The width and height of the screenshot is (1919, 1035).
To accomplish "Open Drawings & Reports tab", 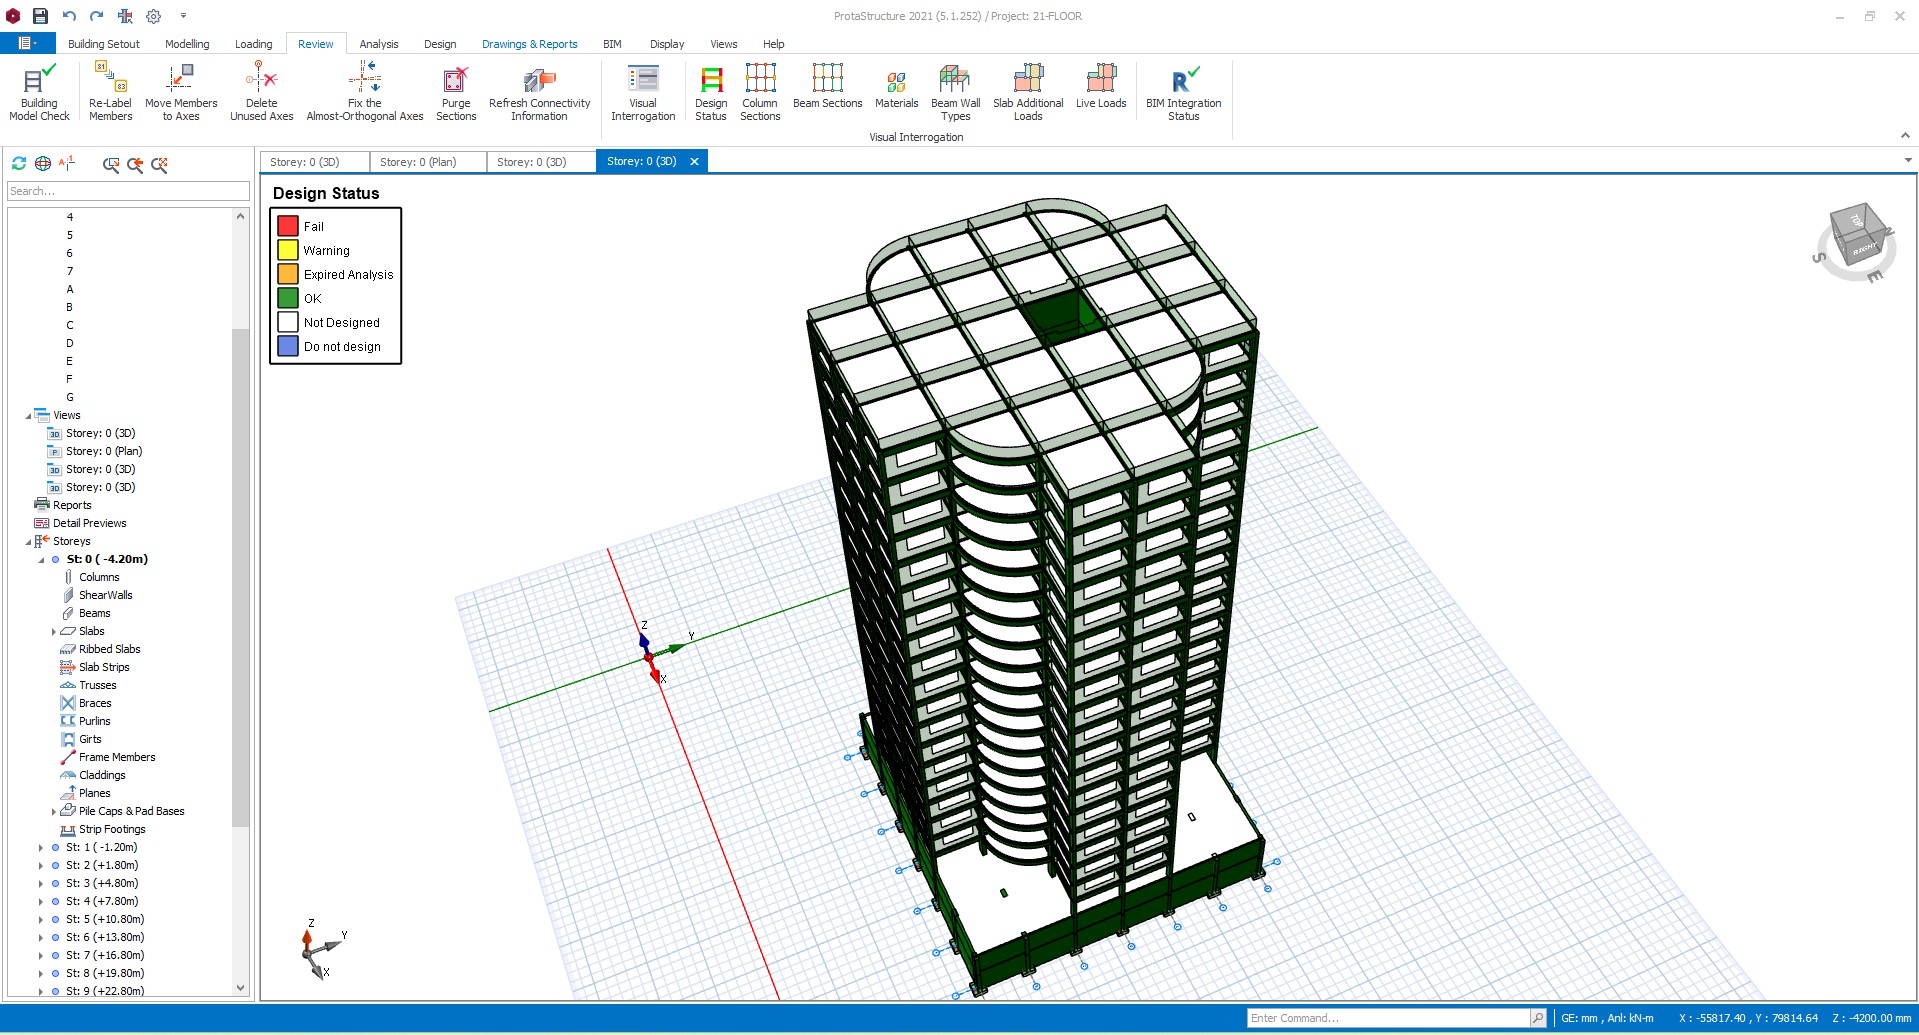I will point(529,44).
